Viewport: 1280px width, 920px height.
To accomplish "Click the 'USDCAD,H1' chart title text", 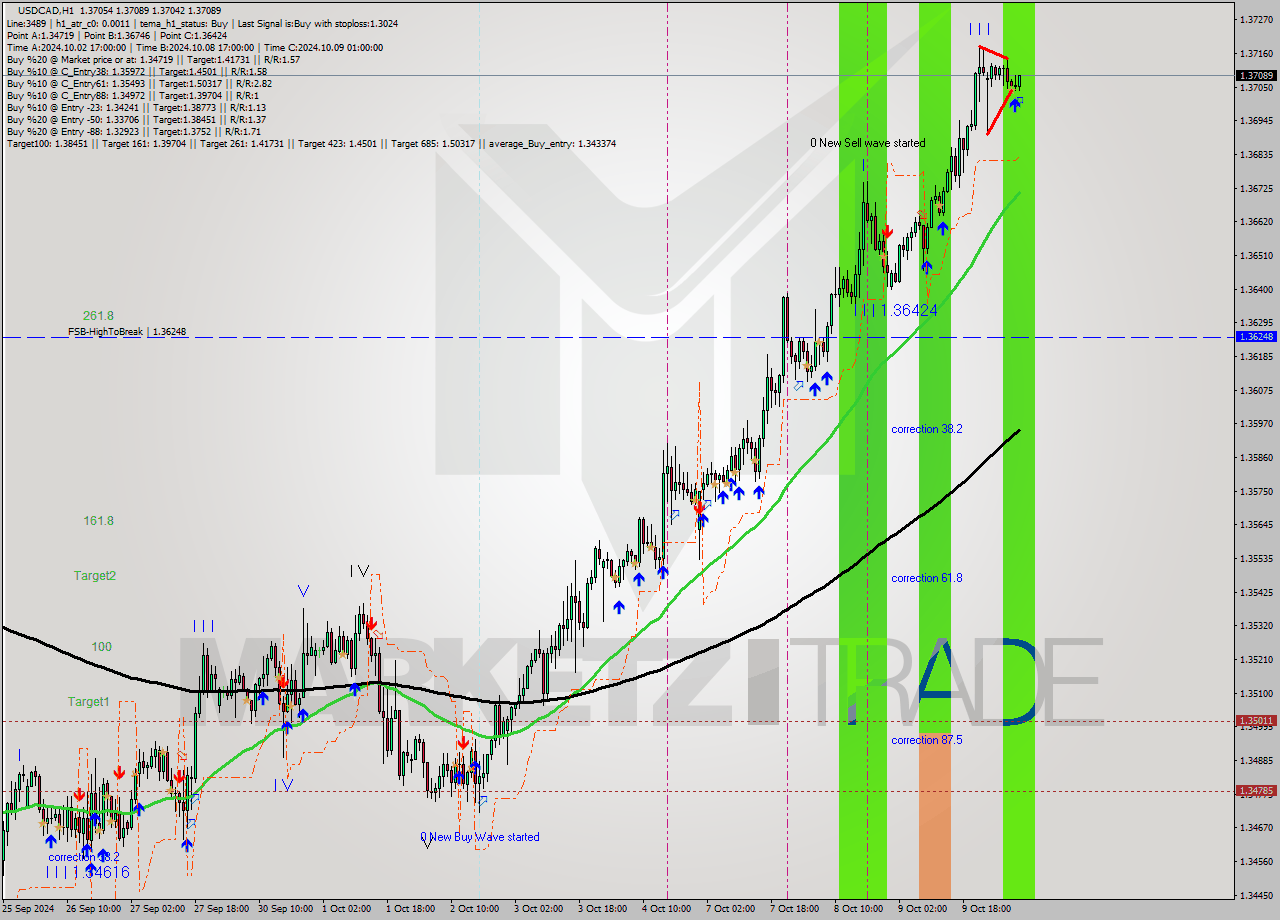I will (46, 10).
